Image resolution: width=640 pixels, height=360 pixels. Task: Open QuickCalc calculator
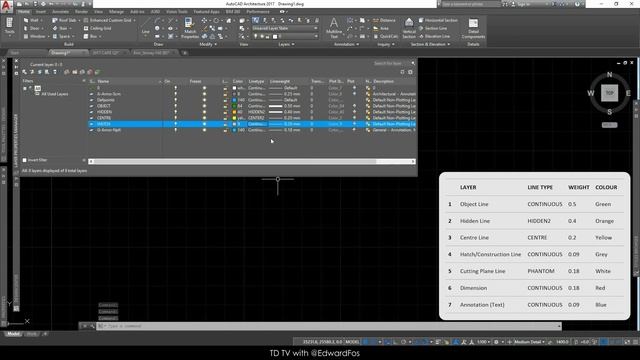[x=385, y=36]
